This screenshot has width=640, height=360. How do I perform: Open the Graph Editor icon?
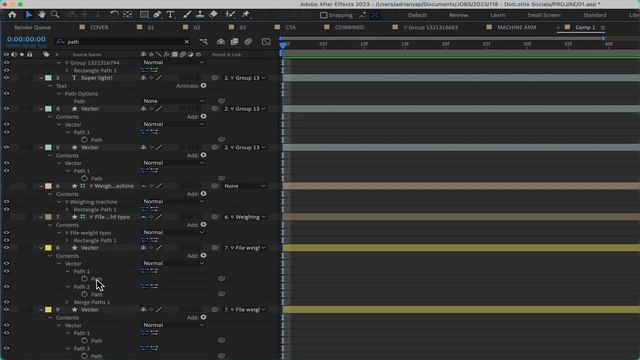pos(266,42)
